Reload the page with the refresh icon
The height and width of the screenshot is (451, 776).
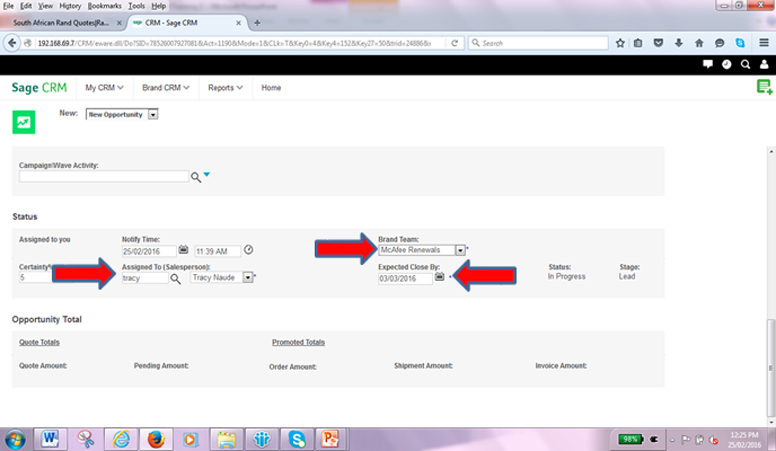pyautogui.click(x=454, y=43)
